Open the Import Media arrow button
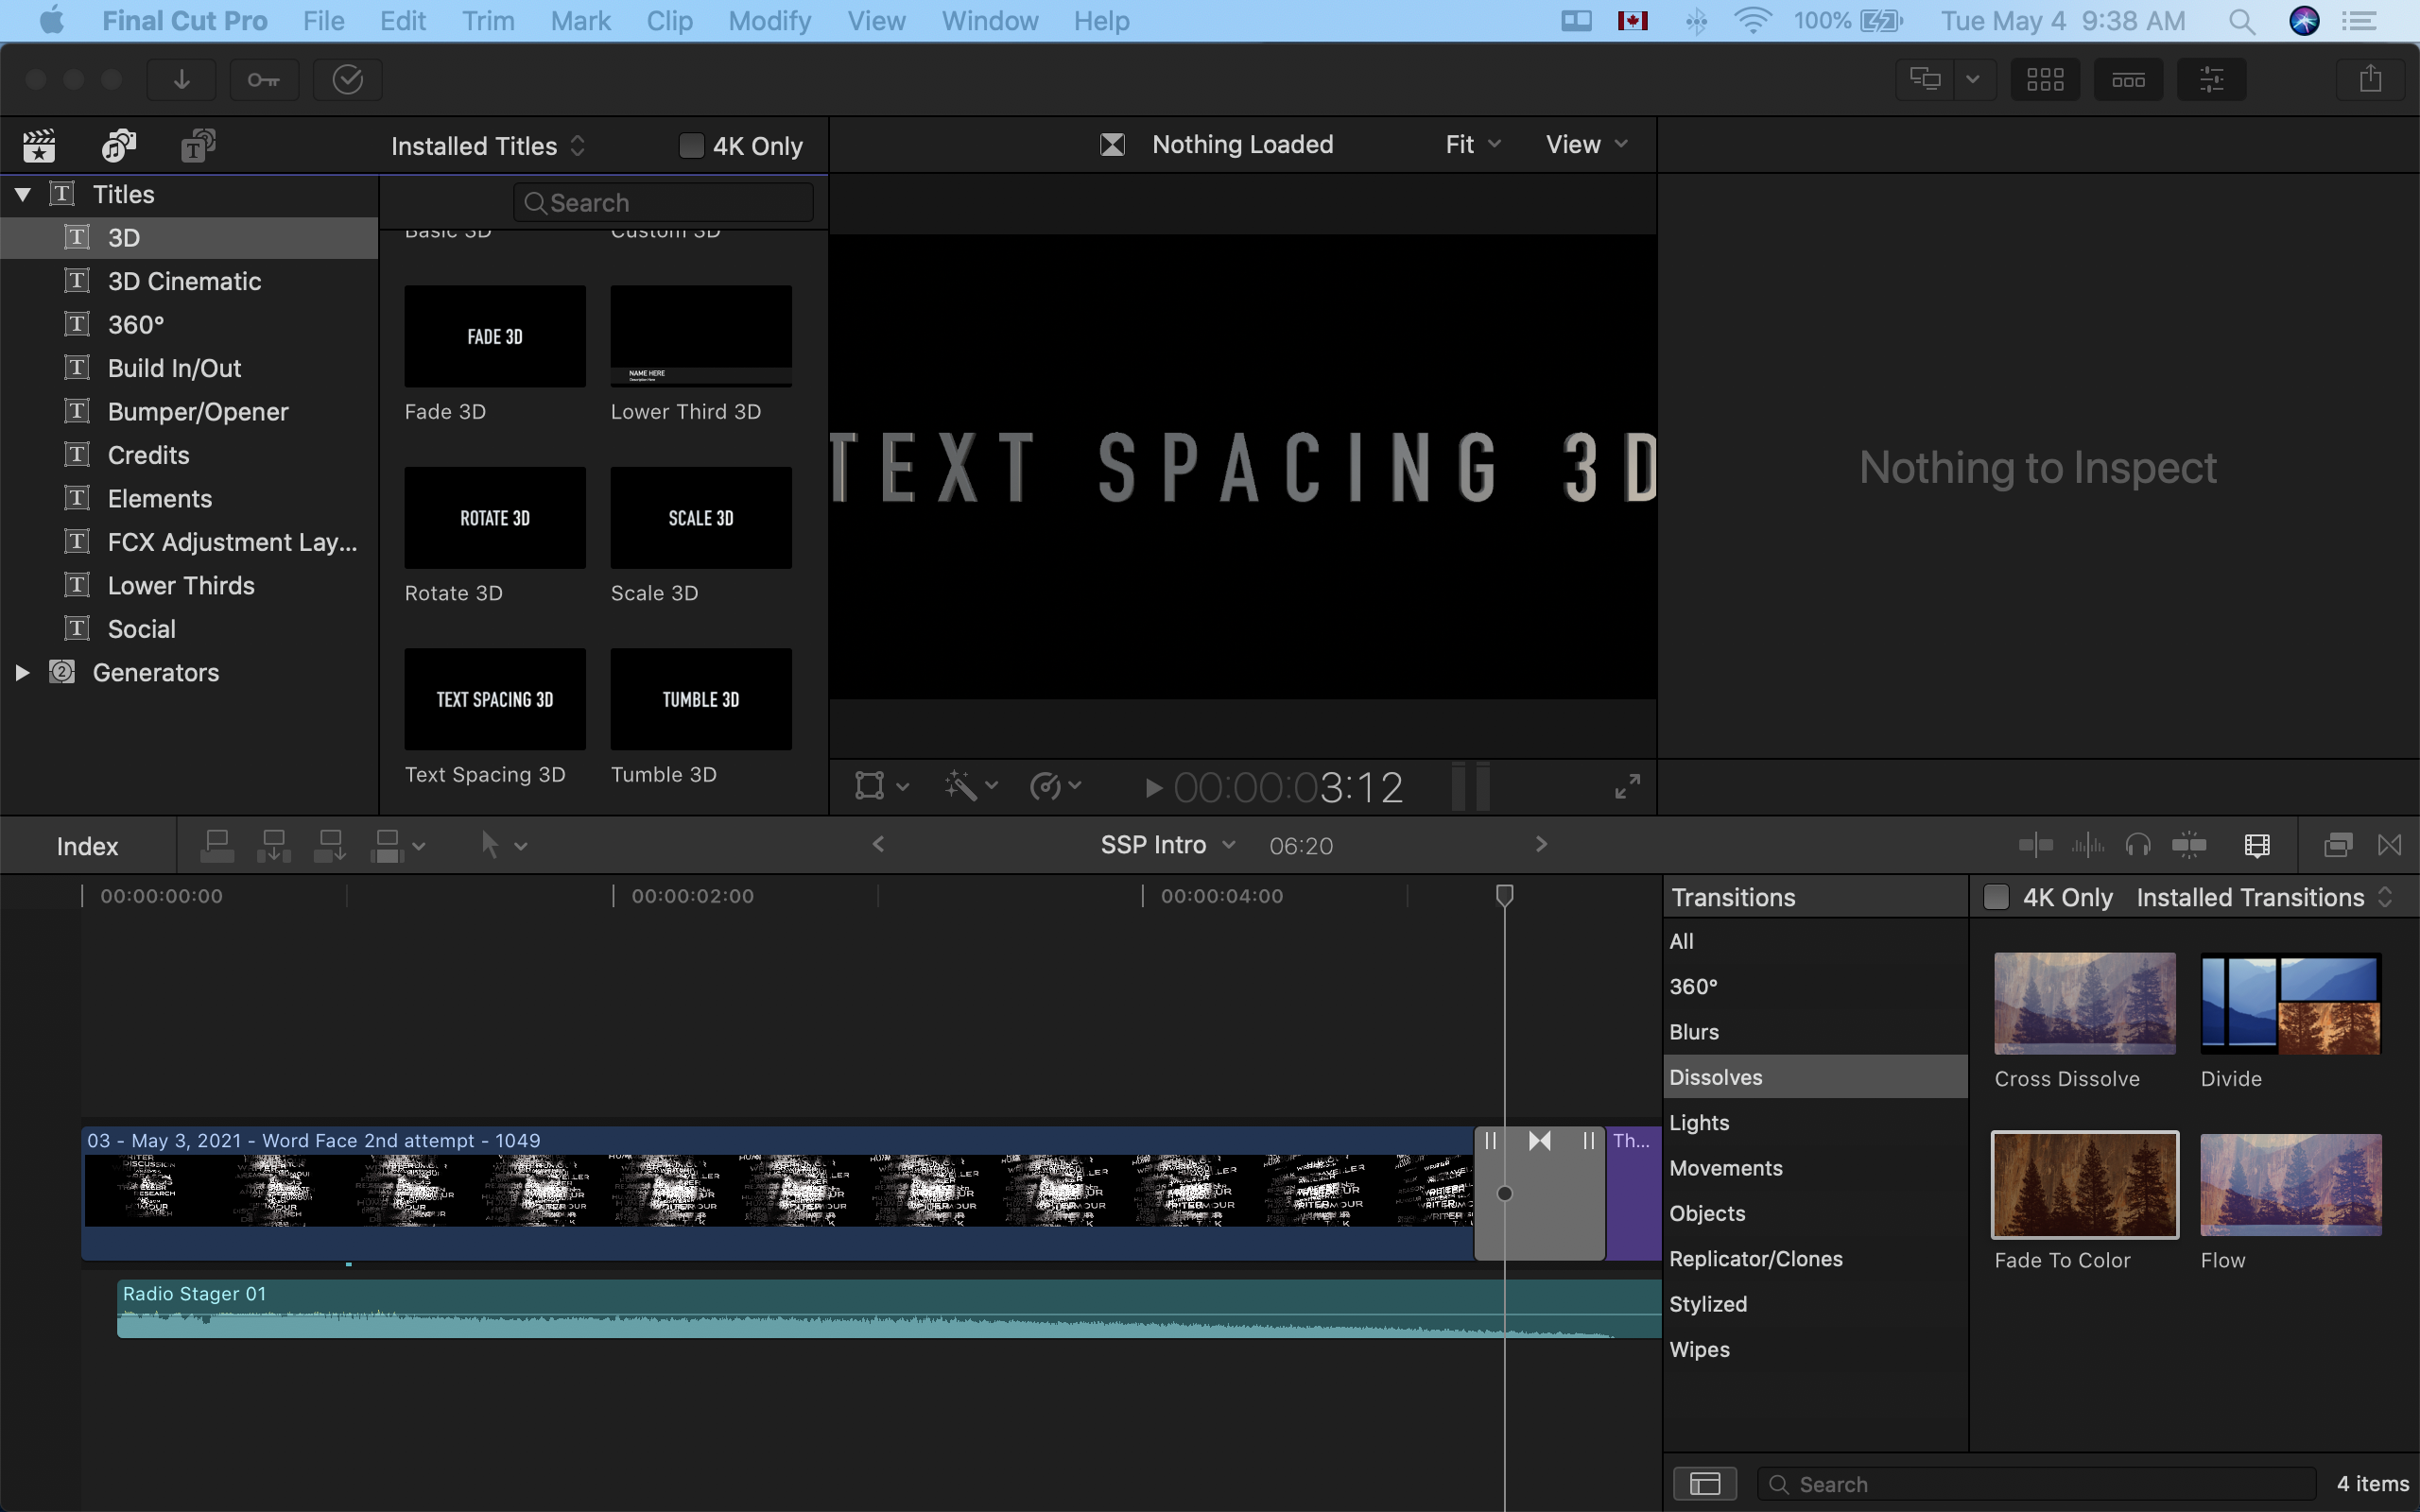The width and height of the screenshot is (2420, 1512). click(x=181, y=79)
